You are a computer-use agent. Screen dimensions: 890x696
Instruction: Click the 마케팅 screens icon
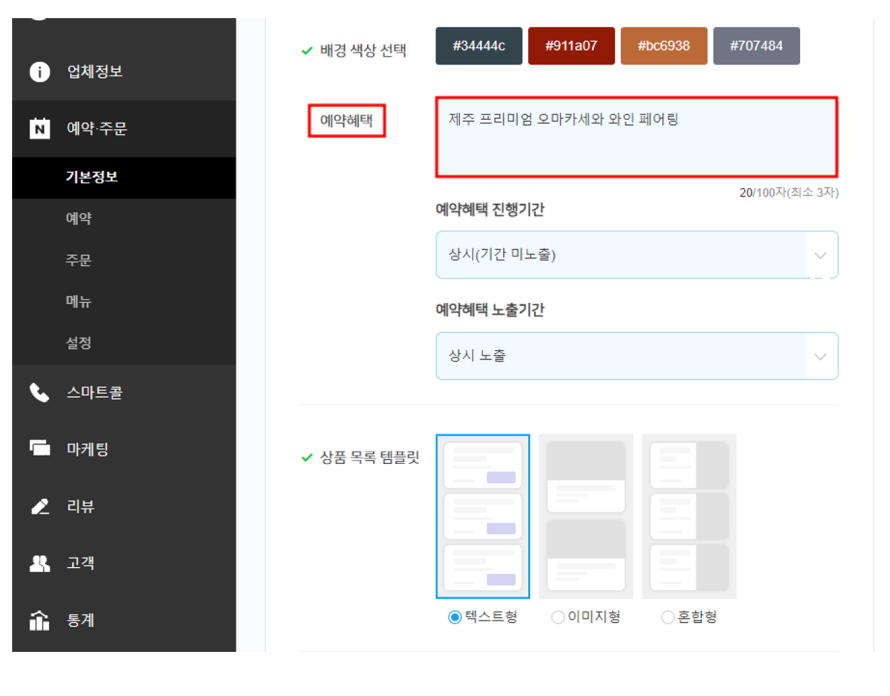(40, 448)
